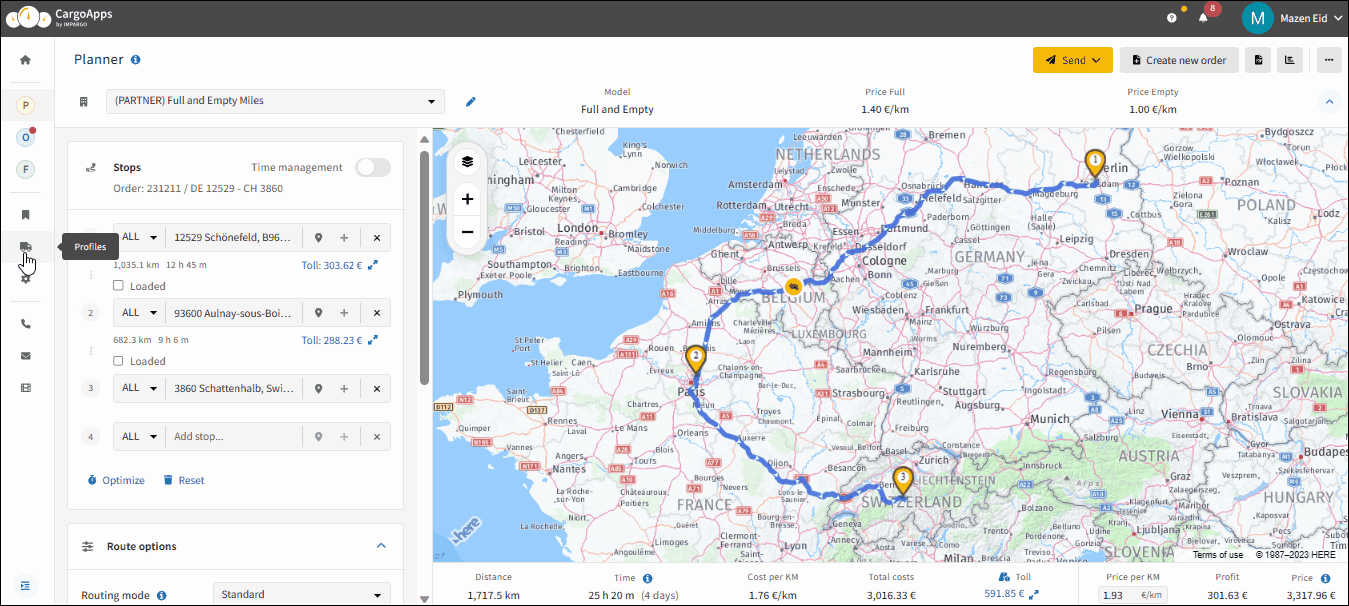Click the 3860 Schattenhalb address field
1349x606 pixels.
tap(235, 388)
